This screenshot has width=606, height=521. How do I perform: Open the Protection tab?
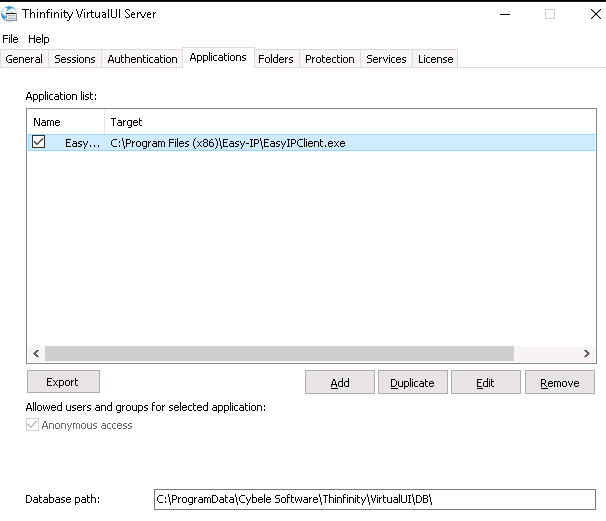330,59
